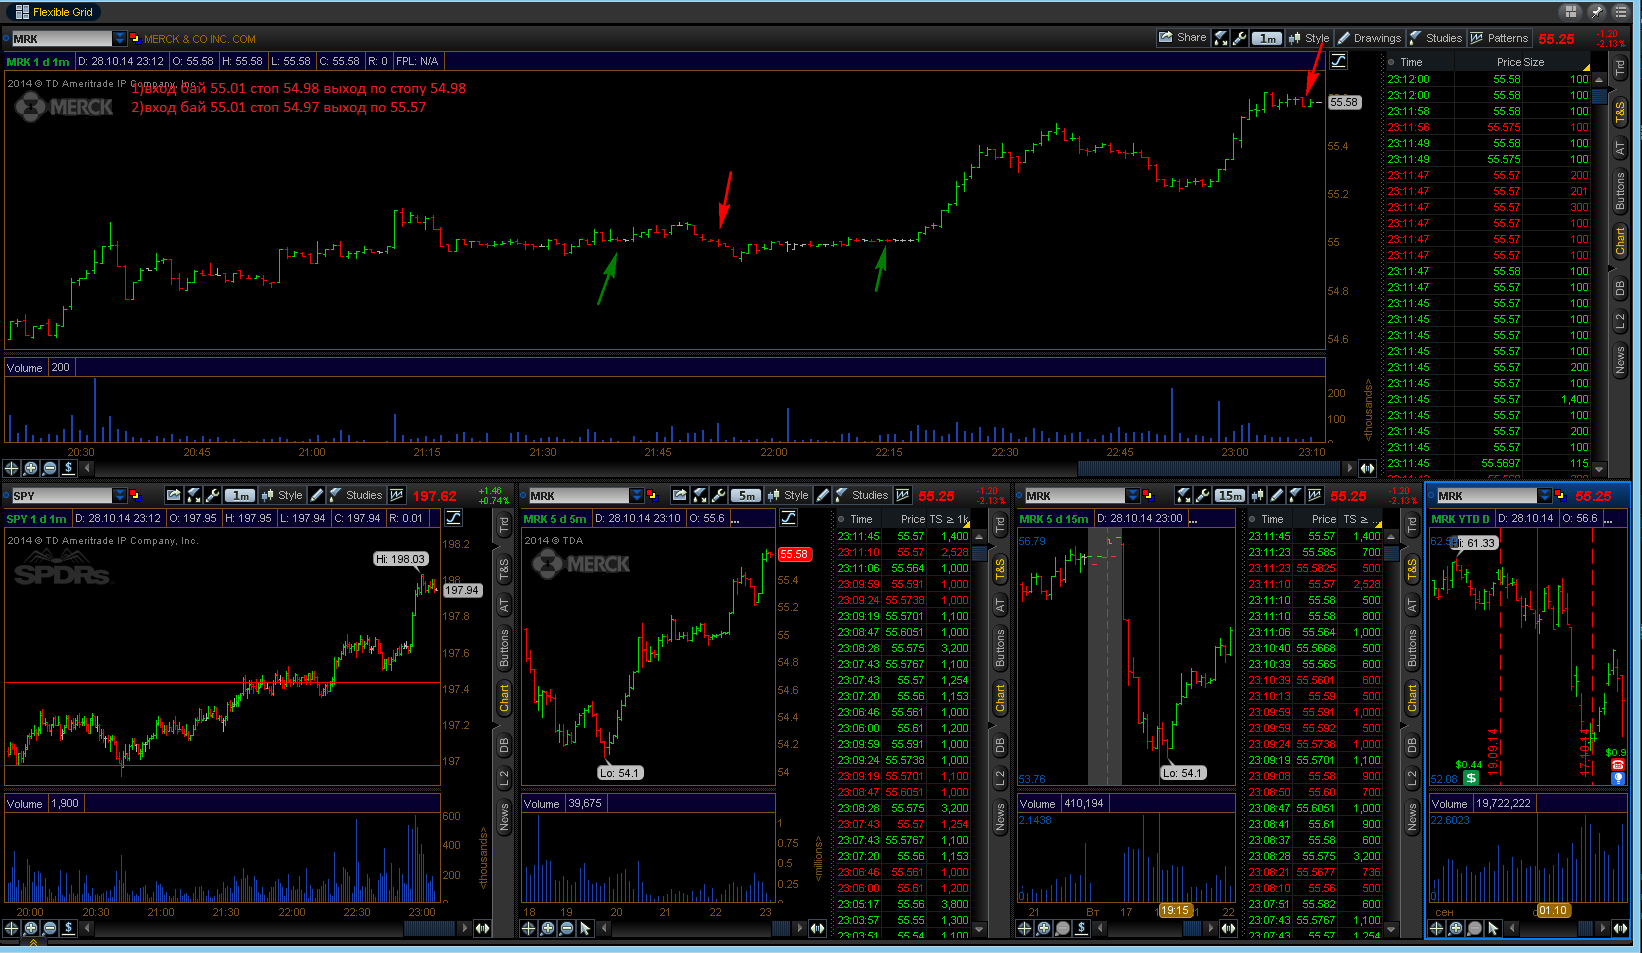Click the scroll down arrow of main Time & Sales
Image resolution: width=1642 pixels, height=953 pixels.
[1599, 468]
